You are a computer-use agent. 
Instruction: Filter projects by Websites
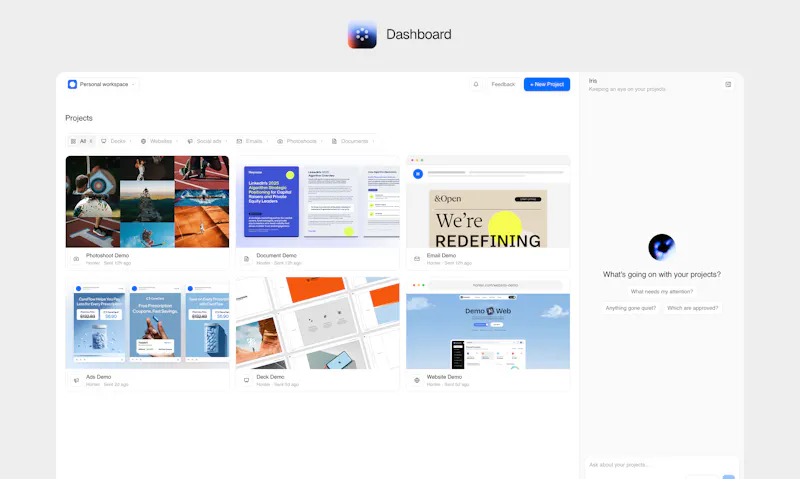point(159,141)
